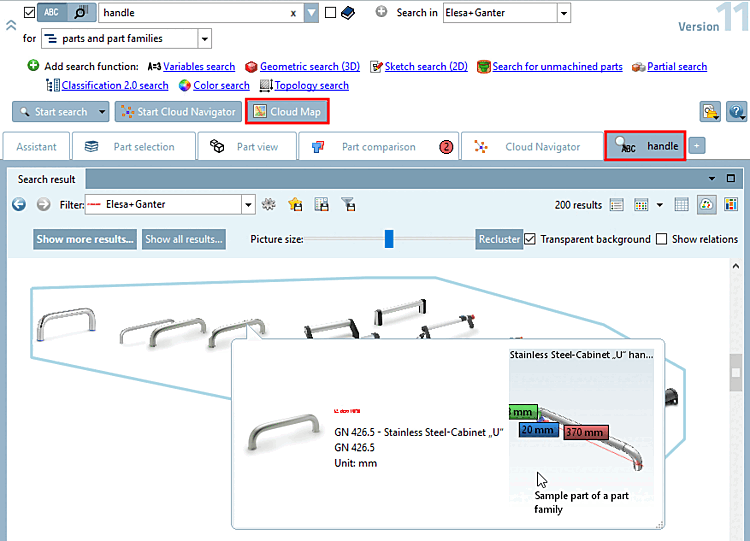The width and height of the screenshot is (750, 541).
Task: Click the star favorites save icon
Action: (295, 205)
